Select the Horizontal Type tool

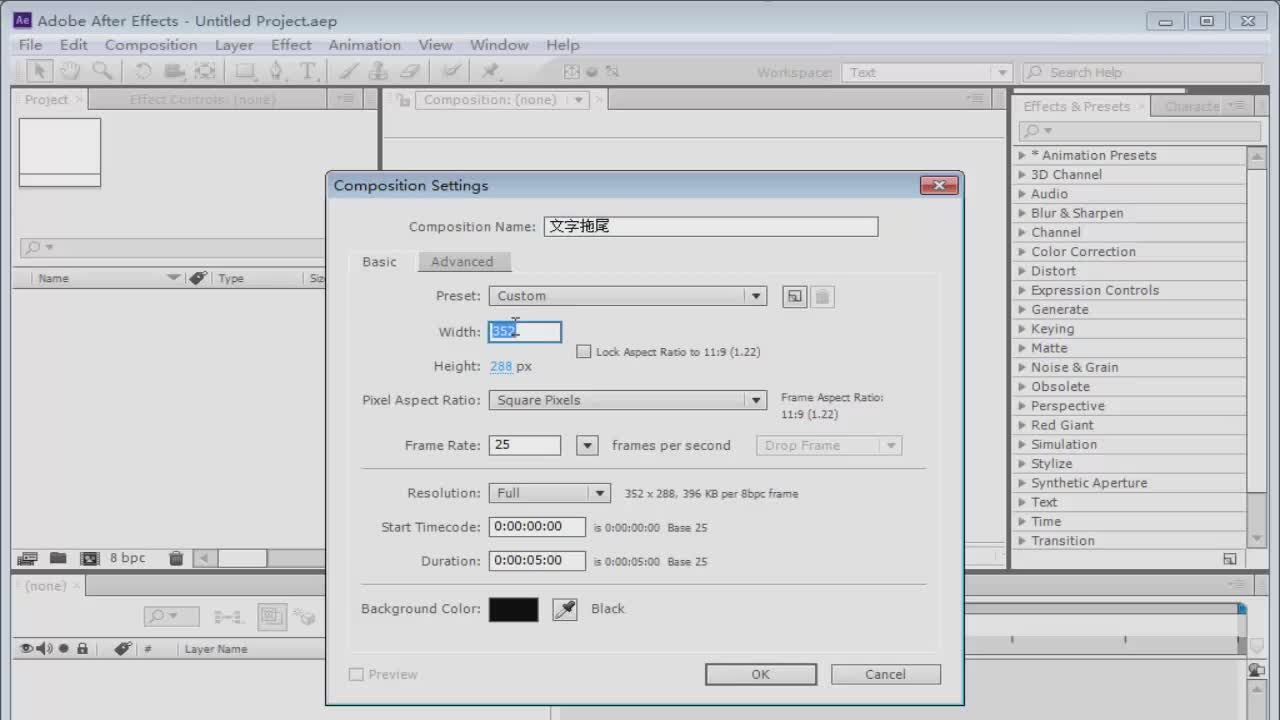pos(308,71)
